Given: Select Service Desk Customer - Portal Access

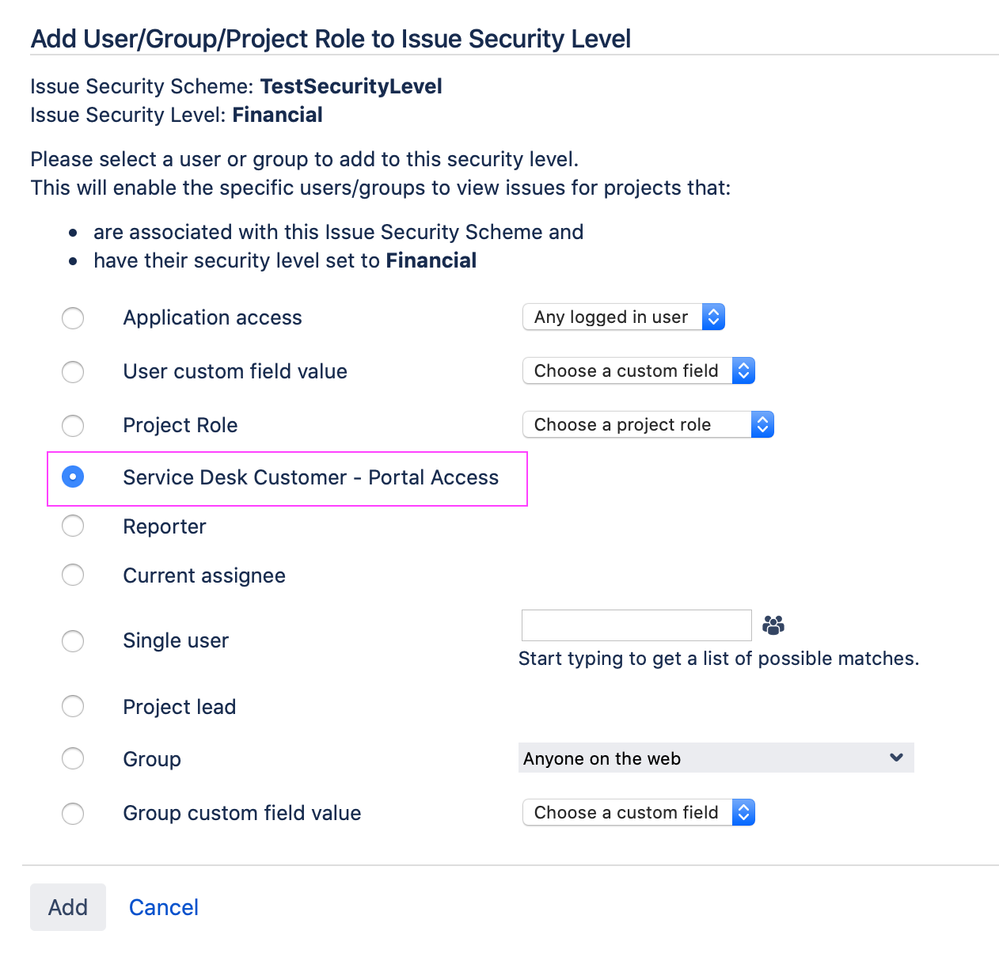Looking at the screenshot, I should click(x=73, y=477).
